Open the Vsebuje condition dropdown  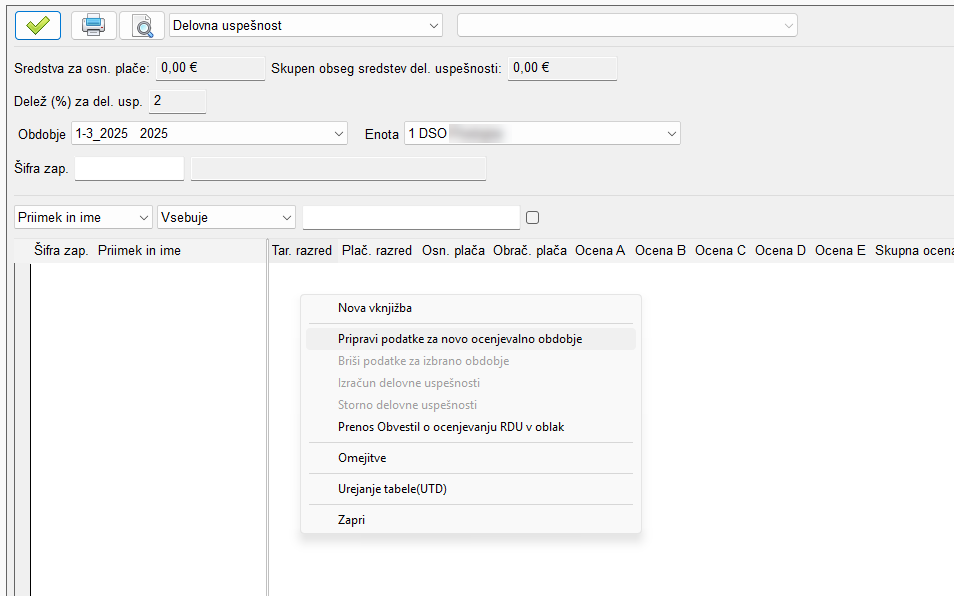pyautogui.click(x=226, y=218)
